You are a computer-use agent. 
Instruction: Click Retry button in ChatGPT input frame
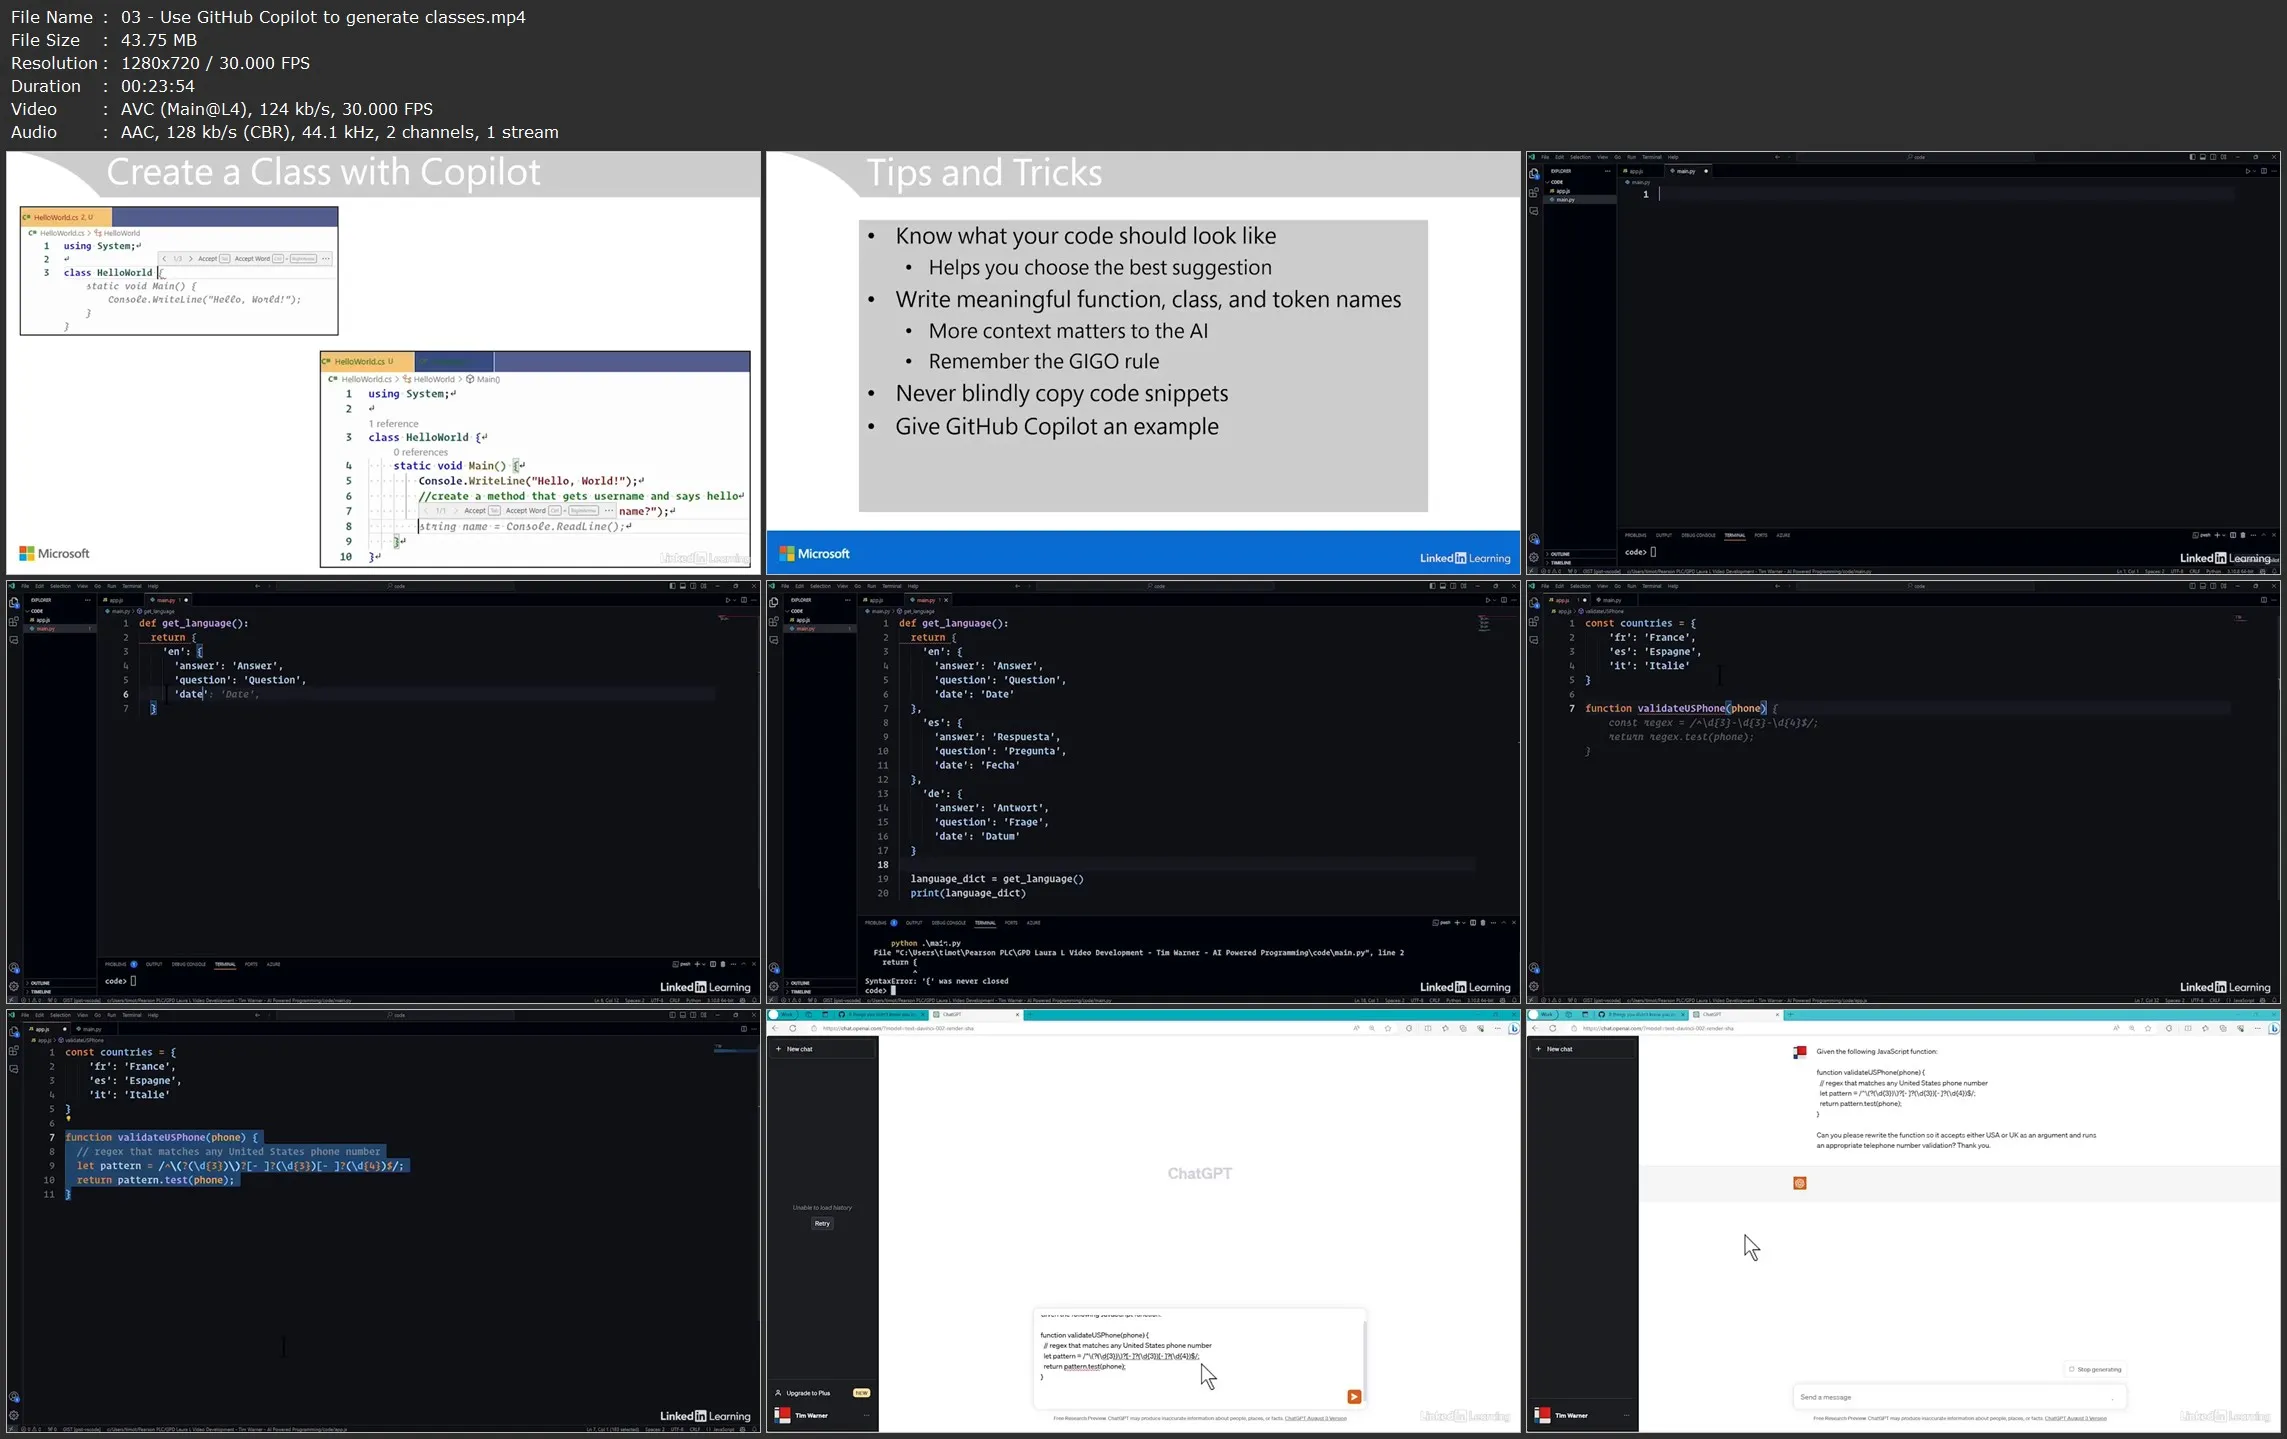[x=822, y=1223]
